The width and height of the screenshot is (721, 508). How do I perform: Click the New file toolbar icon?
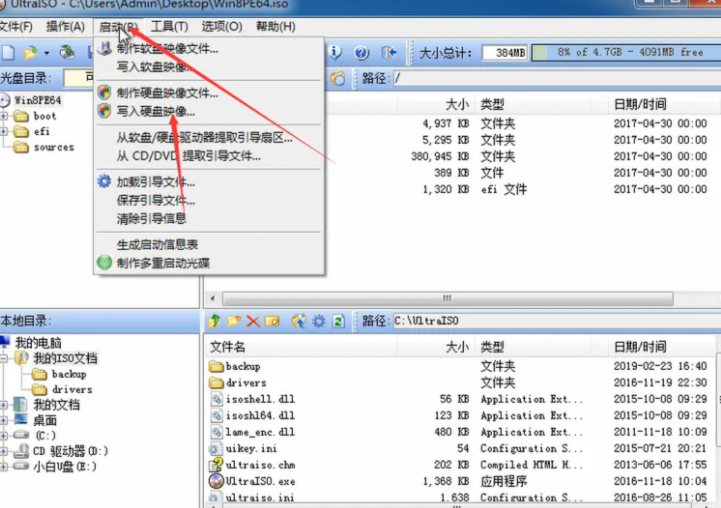coord(8,52)
